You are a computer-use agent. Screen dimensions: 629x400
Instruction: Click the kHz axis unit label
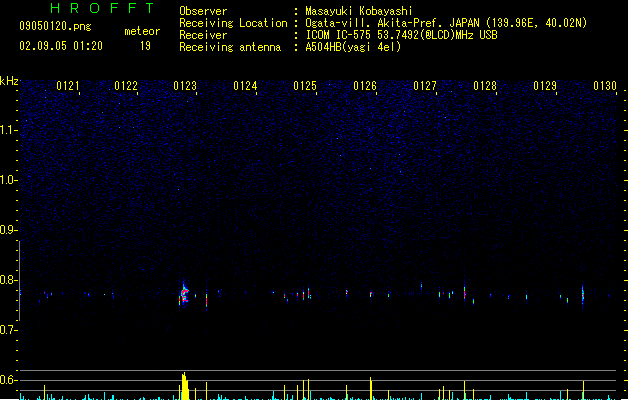pos(9,81)
